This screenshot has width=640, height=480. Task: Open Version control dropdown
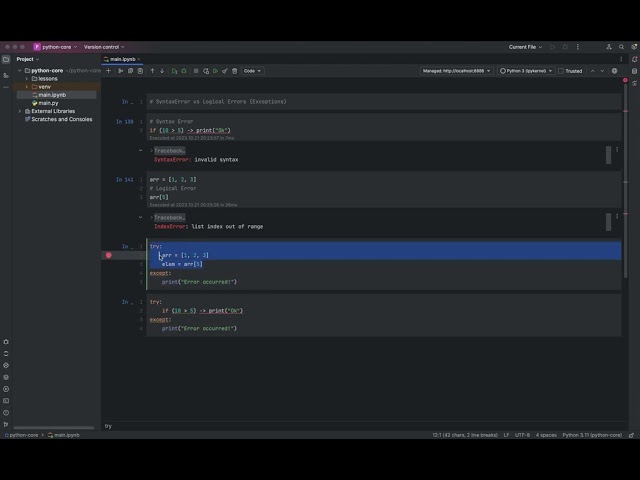104,47
